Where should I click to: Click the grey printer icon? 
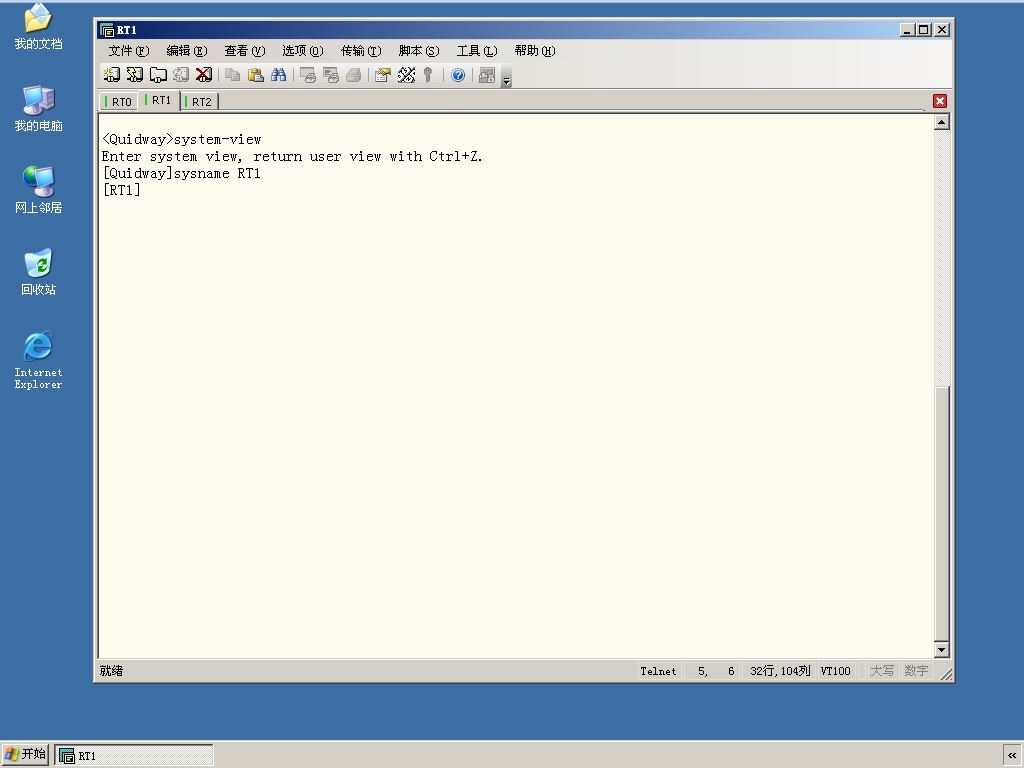pyautogui.click(x=354, y=75)
